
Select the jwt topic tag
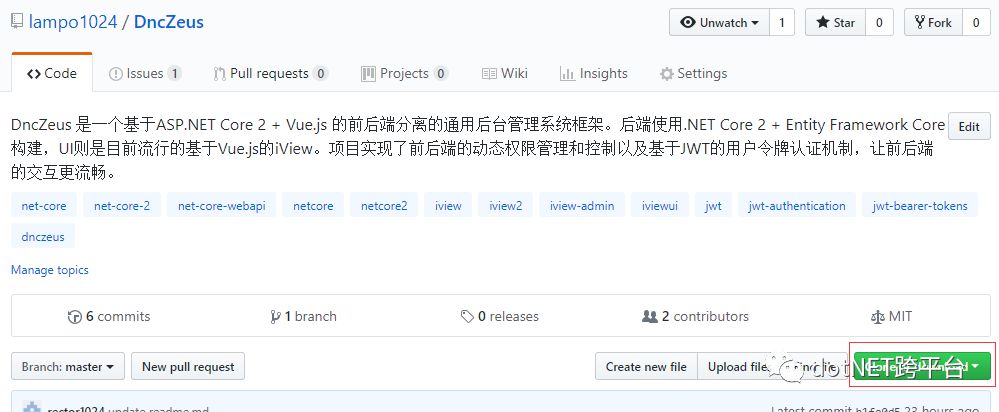714,206
